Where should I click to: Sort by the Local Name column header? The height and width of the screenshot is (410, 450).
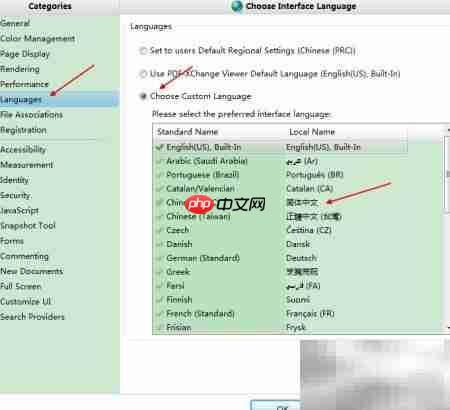coord(312,132)
